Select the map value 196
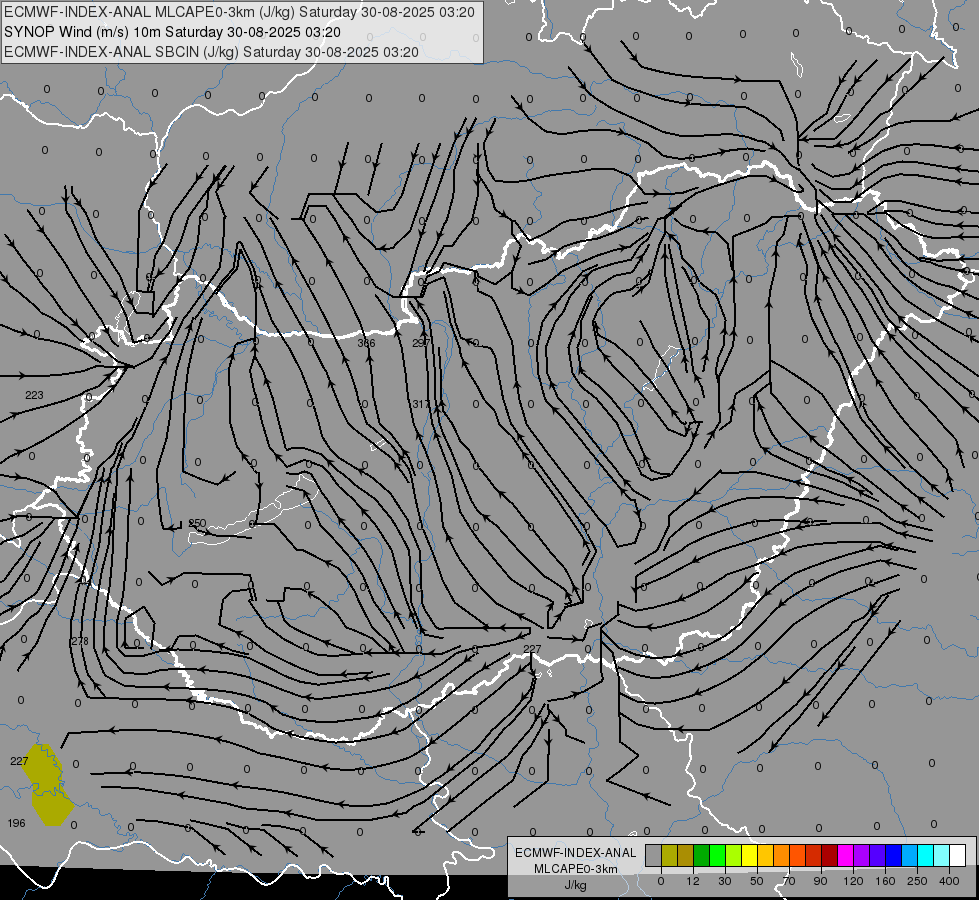Screen dimensions: 979x900 tap(16, 823)
